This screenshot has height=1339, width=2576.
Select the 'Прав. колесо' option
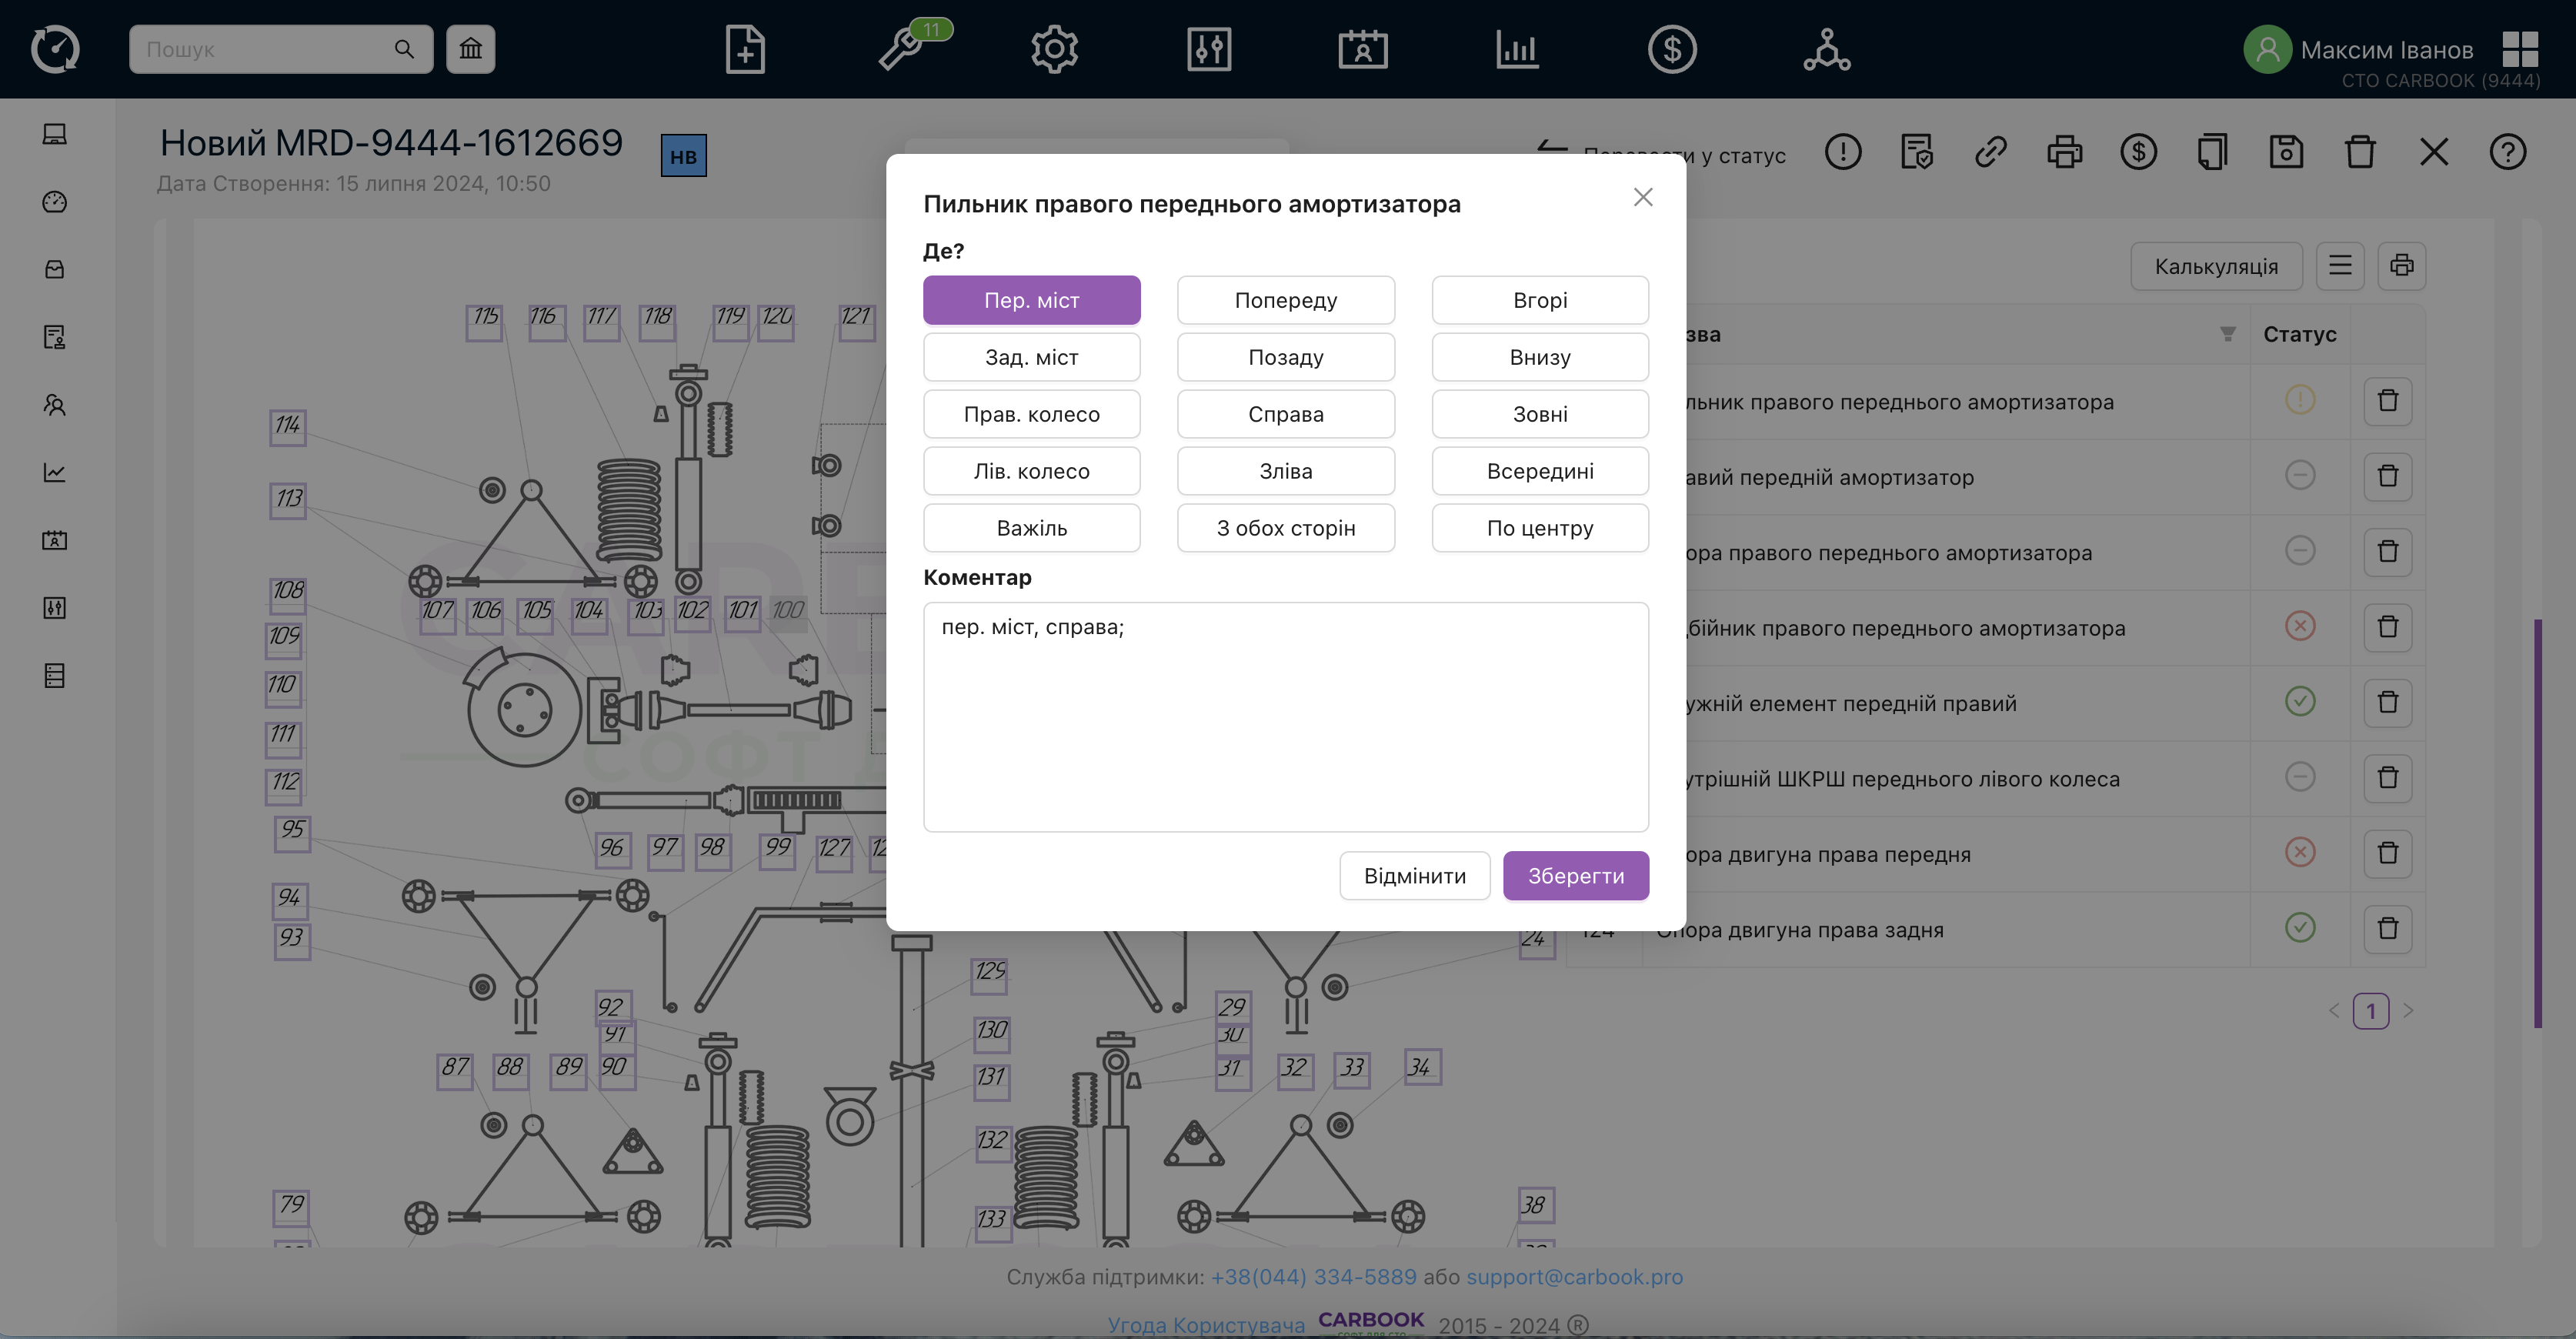[x=1031, y=414]
